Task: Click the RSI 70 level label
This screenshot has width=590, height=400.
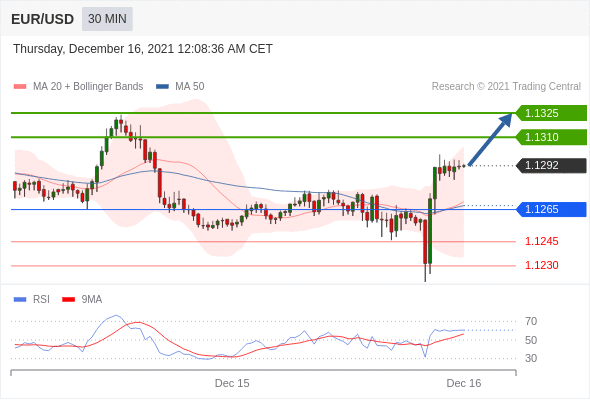Action: [x=531, y=321]
